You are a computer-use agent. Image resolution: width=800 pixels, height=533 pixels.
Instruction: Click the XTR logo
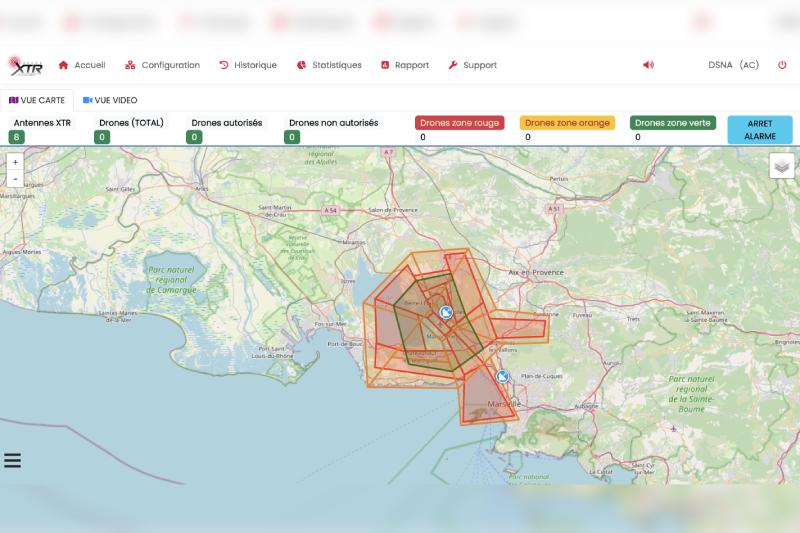point(26,66)
